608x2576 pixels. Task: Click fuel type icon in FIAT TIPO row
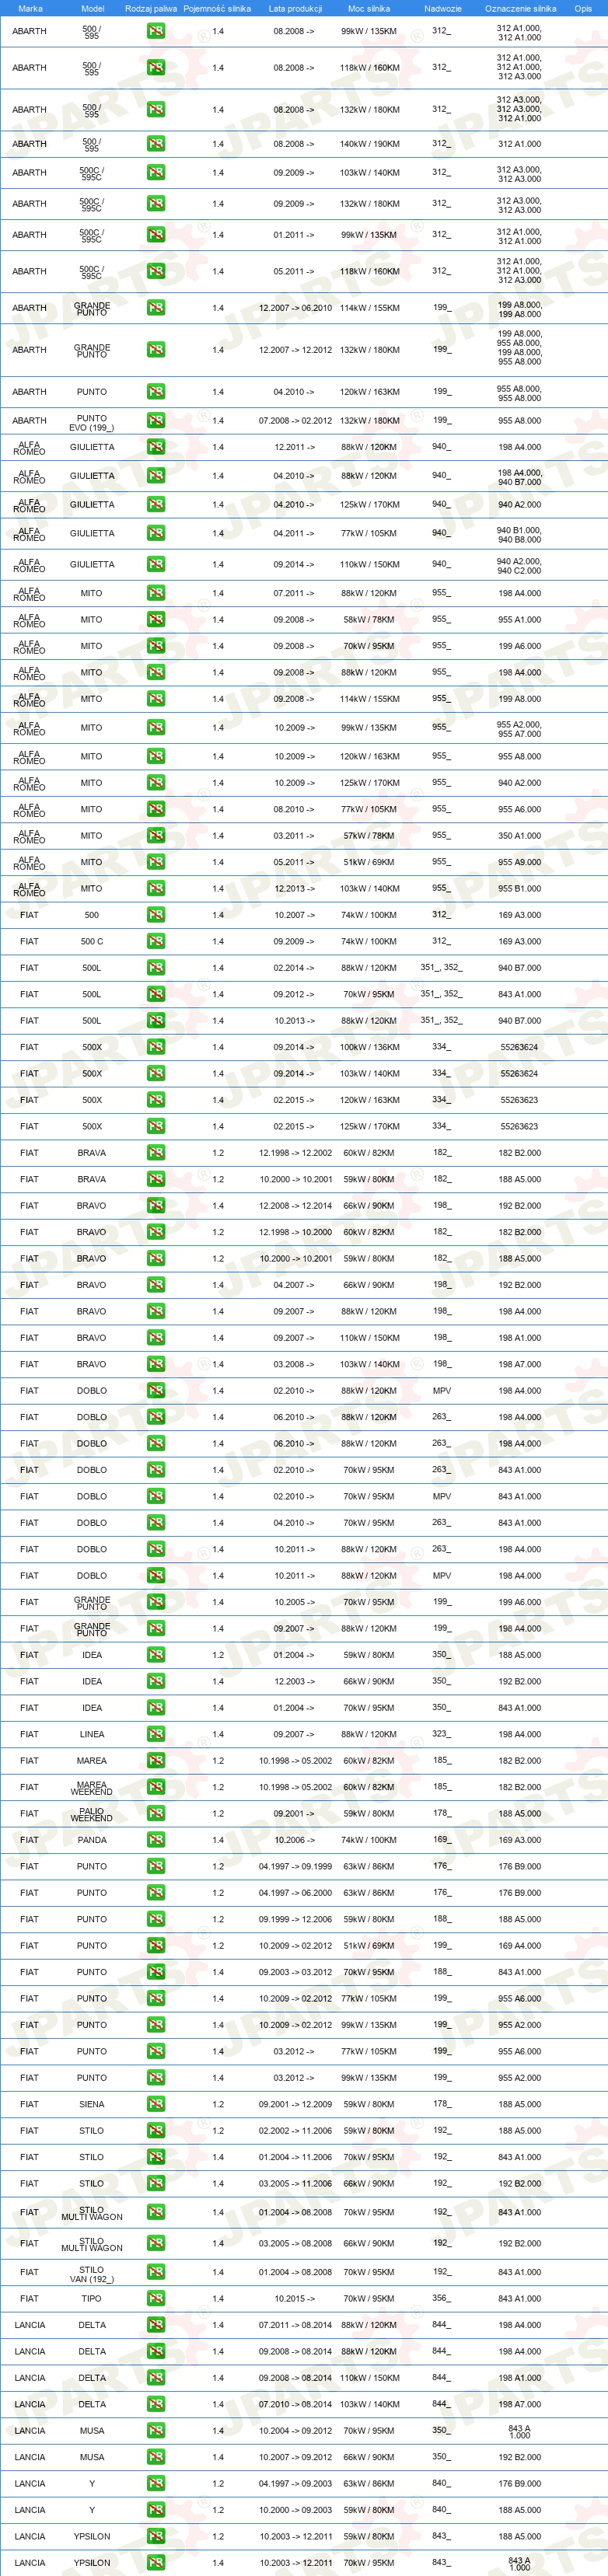click(156, 2298)
